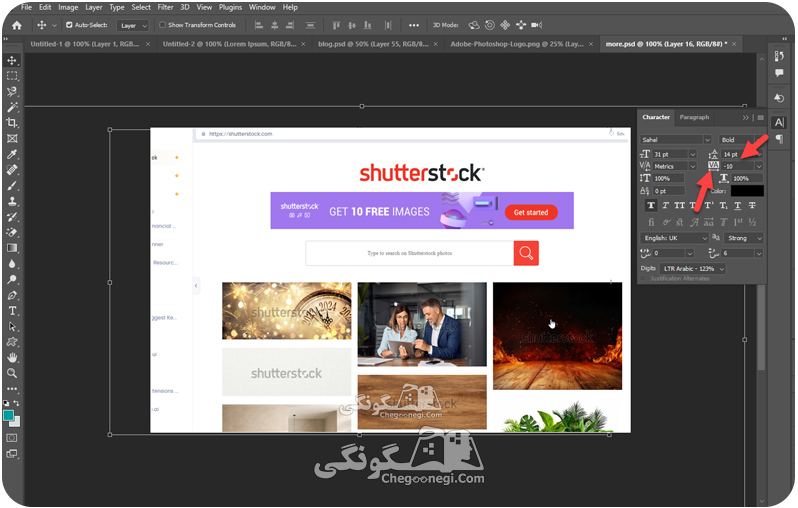The width and height of the screenshot is (798, 508).
Task: Select the Spot Healing Brush tool
Action: tap(12, 170)
